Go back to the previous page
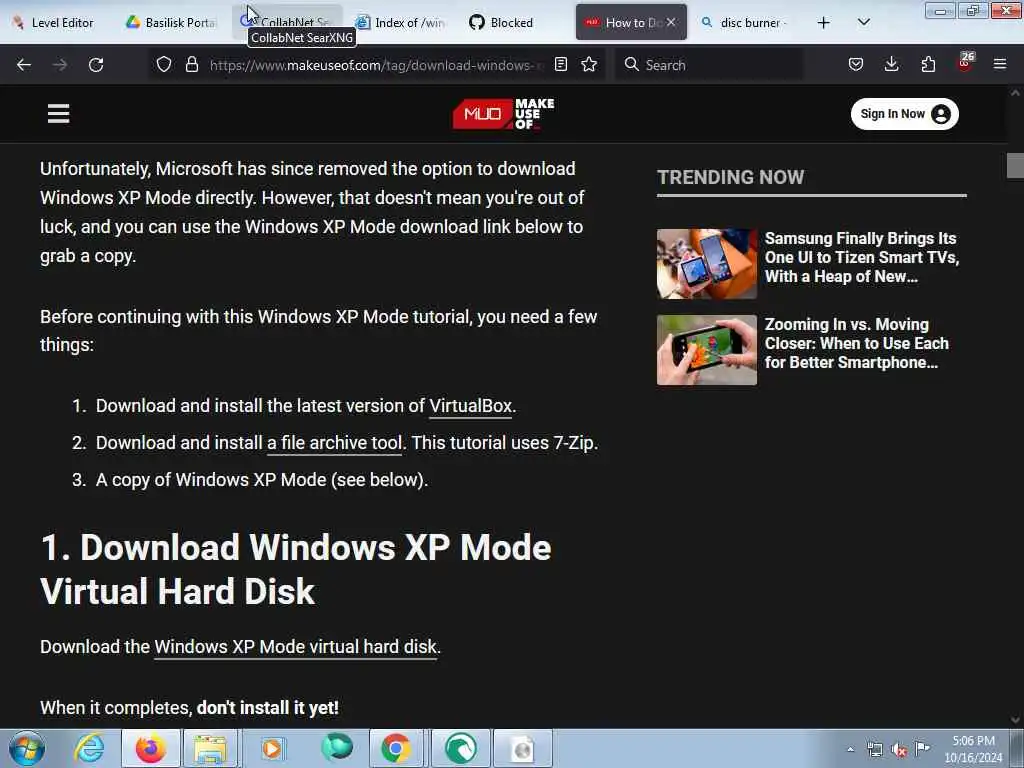Viewport: 1024px width, 768px height. 24,65
